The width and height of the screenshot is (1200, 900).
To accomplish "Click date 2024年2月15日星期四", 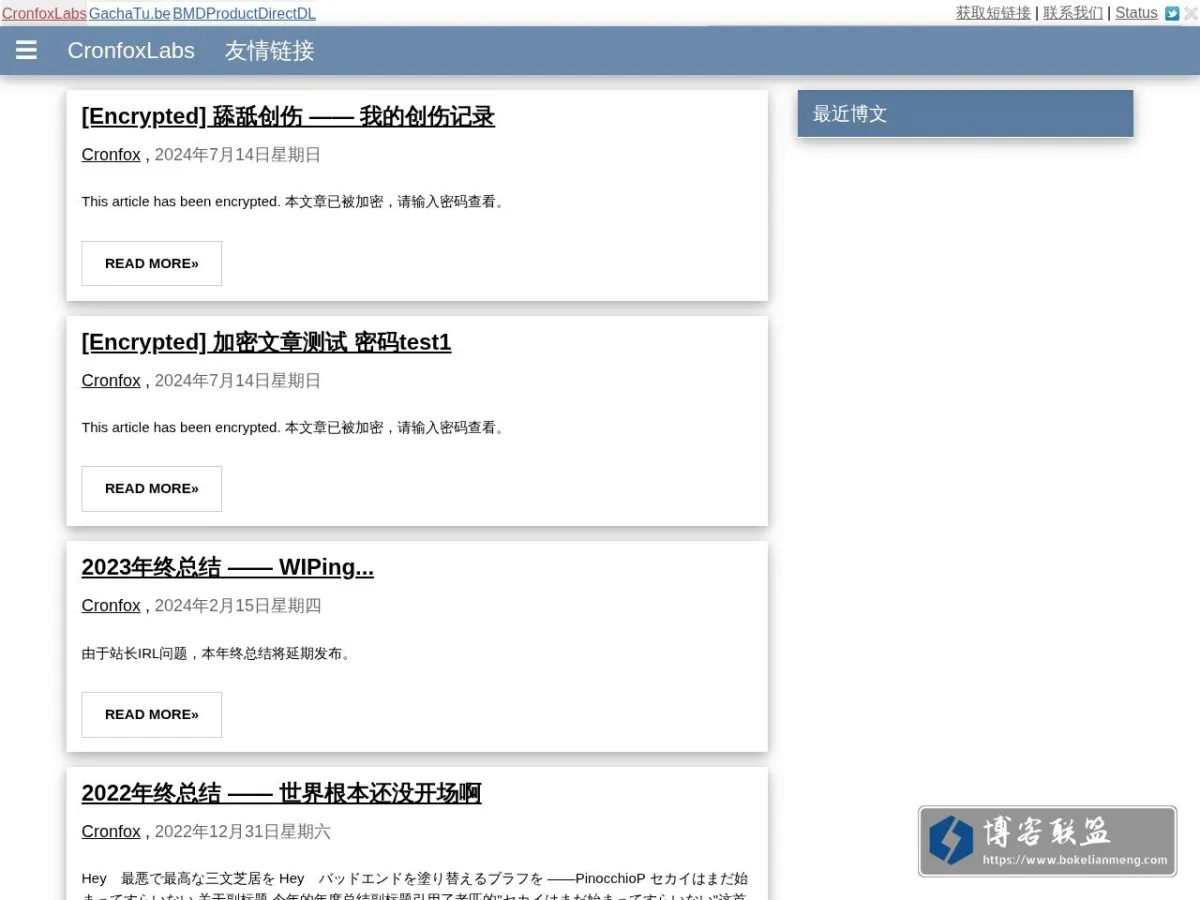I will tap(238, 606).
